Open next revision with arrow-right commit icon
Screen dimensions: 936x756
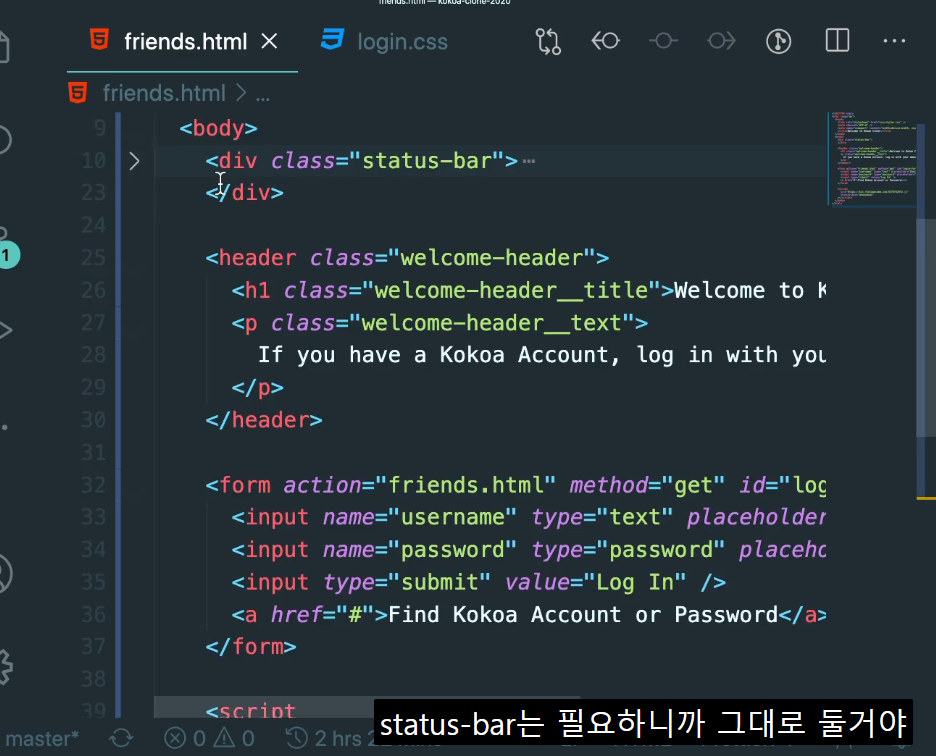[x=721, y=41]
